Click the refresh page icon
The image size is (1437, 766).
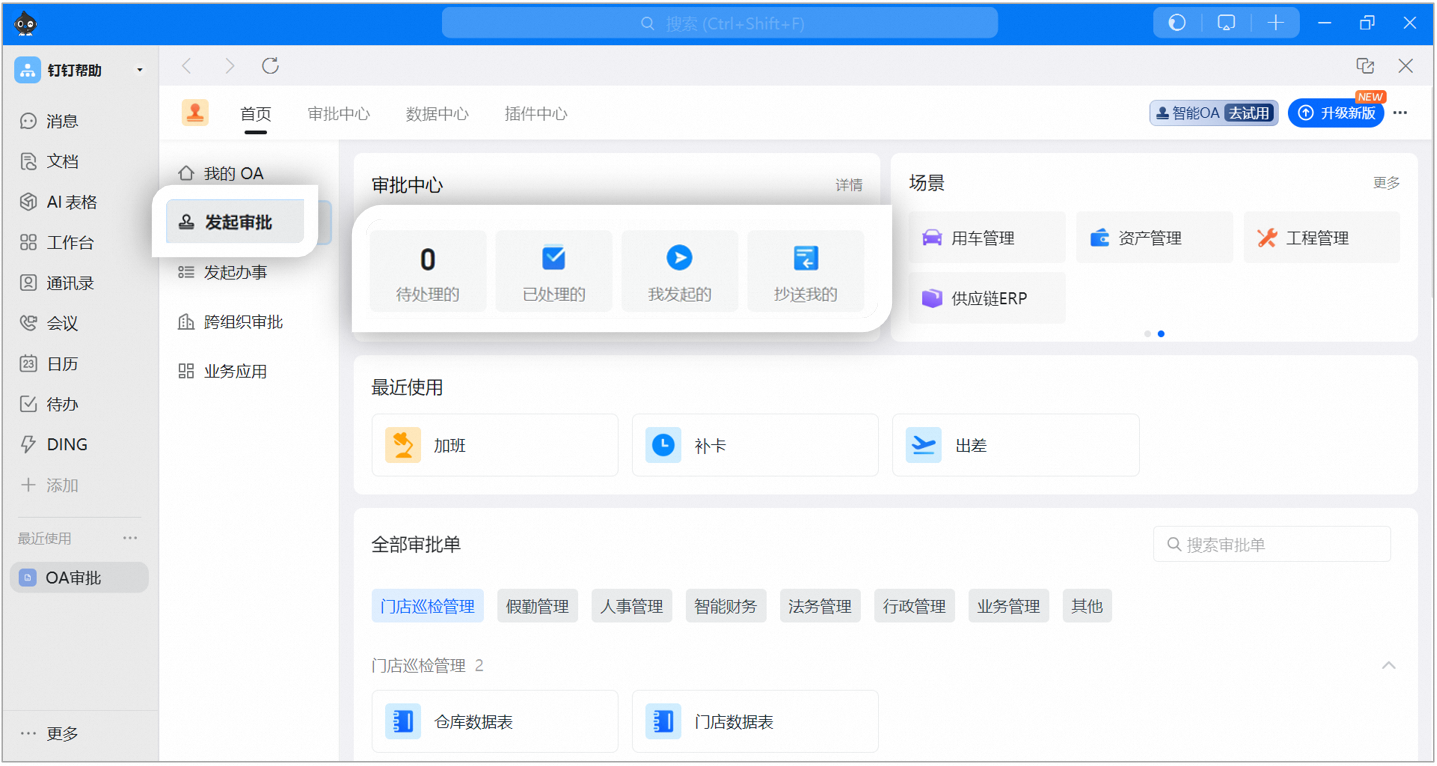(270, 66)
